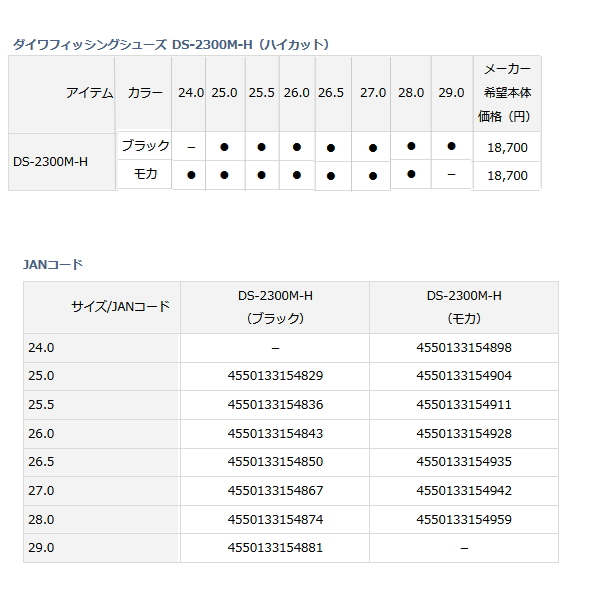Select JAN code 4550133154850

pos(275,462)
